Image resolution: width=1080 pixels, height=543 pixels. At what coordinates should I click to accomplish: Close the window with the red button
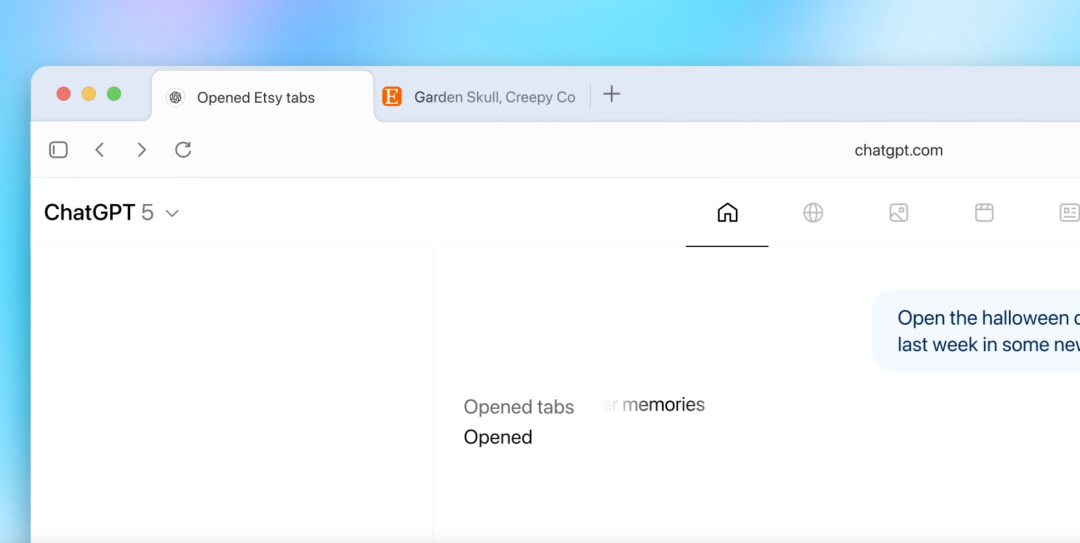pyautogui.click(x=63, y=94)
